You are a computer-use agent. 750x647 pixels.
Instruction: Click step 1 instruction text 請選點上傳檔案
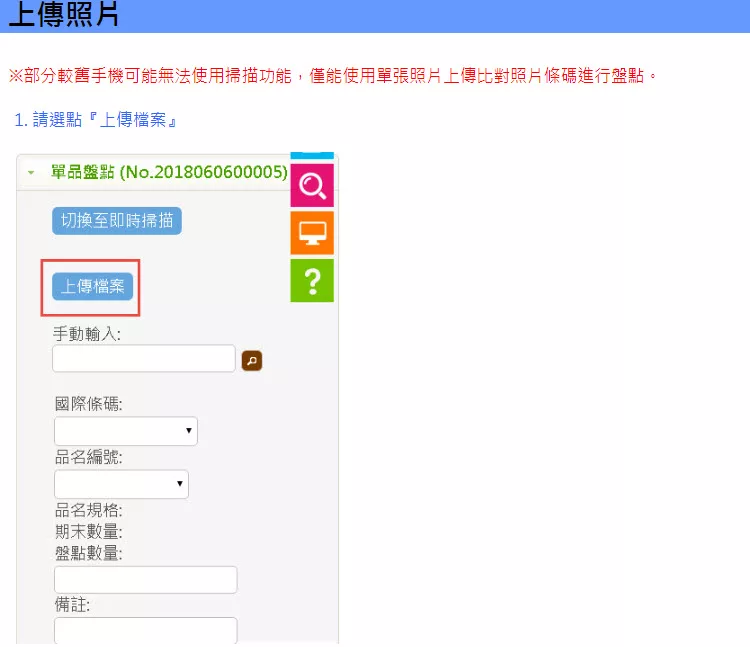click(97, 120)
